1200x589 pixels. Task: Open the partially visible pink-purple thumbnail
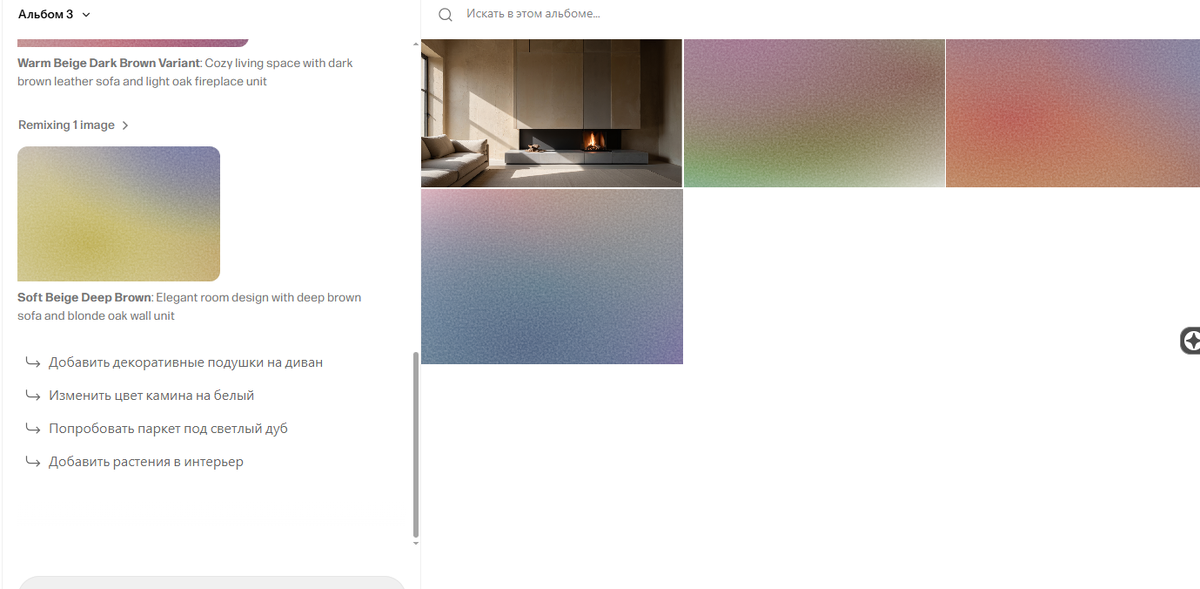click(x=133, y=43)
